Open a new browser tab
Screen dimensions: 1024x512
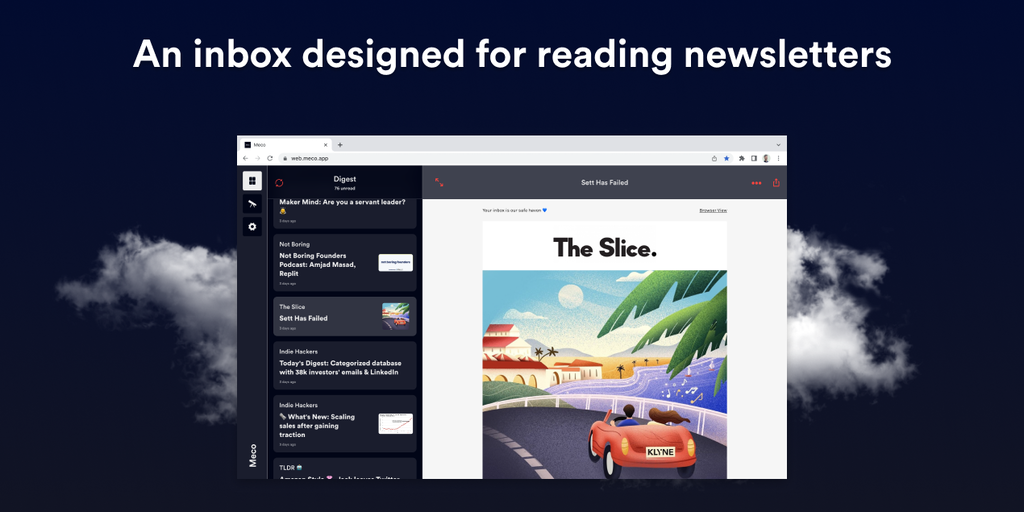coord(340,145)
